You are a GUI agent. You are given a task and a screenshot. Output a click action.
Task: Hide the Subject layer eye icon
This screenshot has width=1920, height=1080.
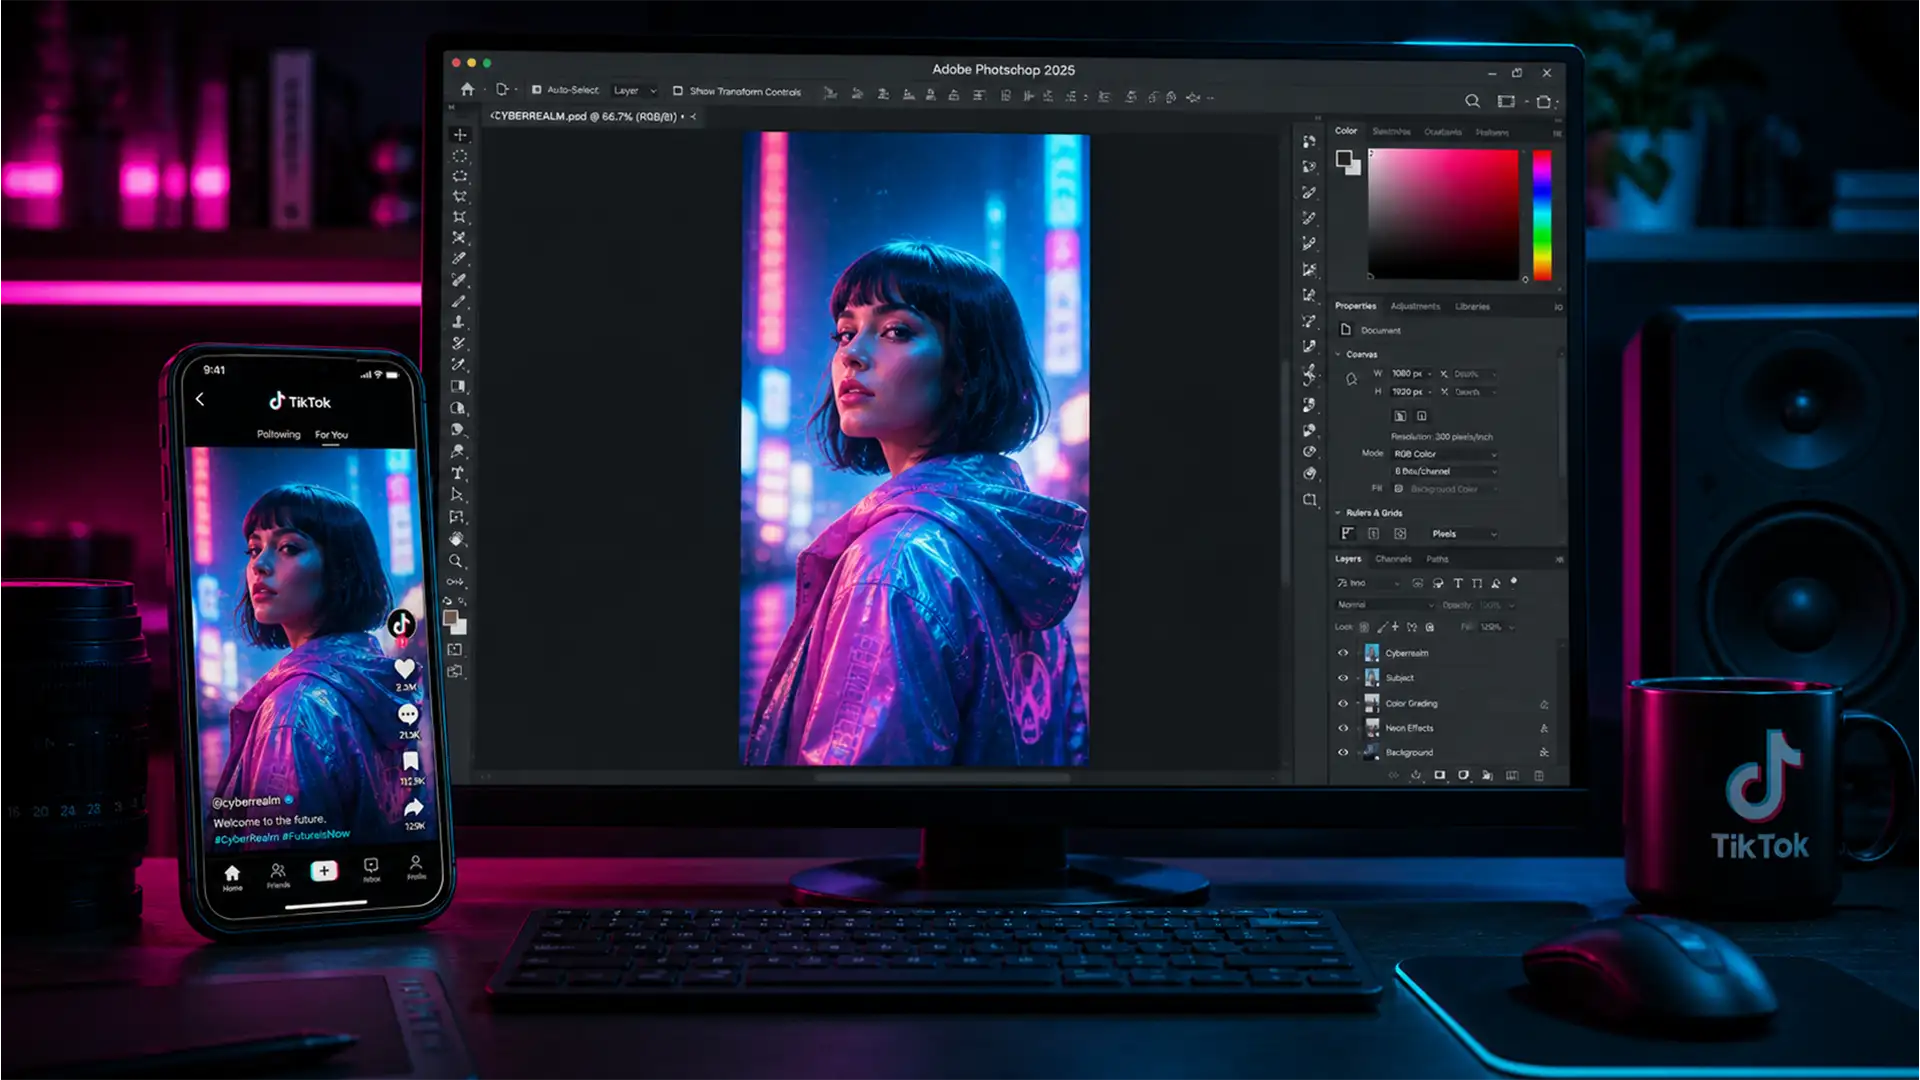pos(1343,678)
